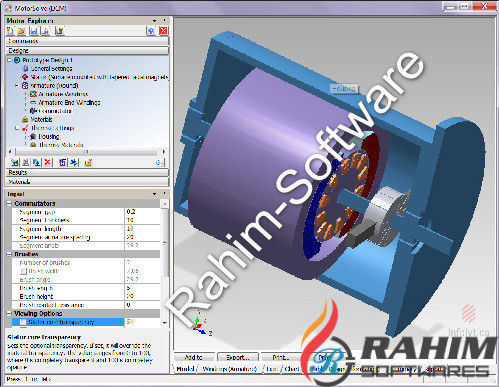This screenshot has height=387, width=499.
Task: Switch to the Chart tab
Action: [x=292, y=369]
